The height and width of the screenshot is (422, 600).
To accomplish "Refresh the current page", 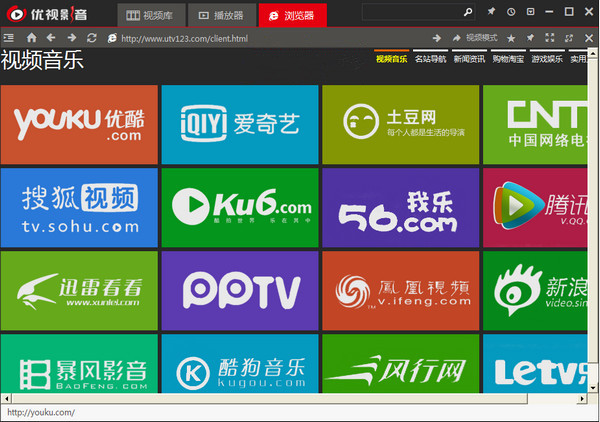I will point(91,37).
